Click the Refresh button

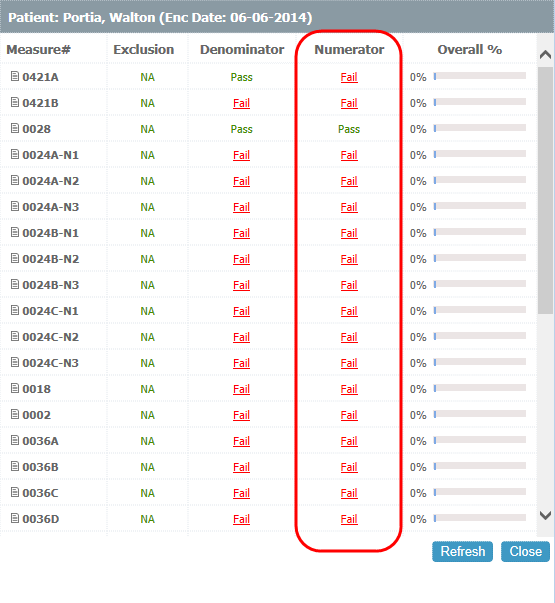click(462, 551)
